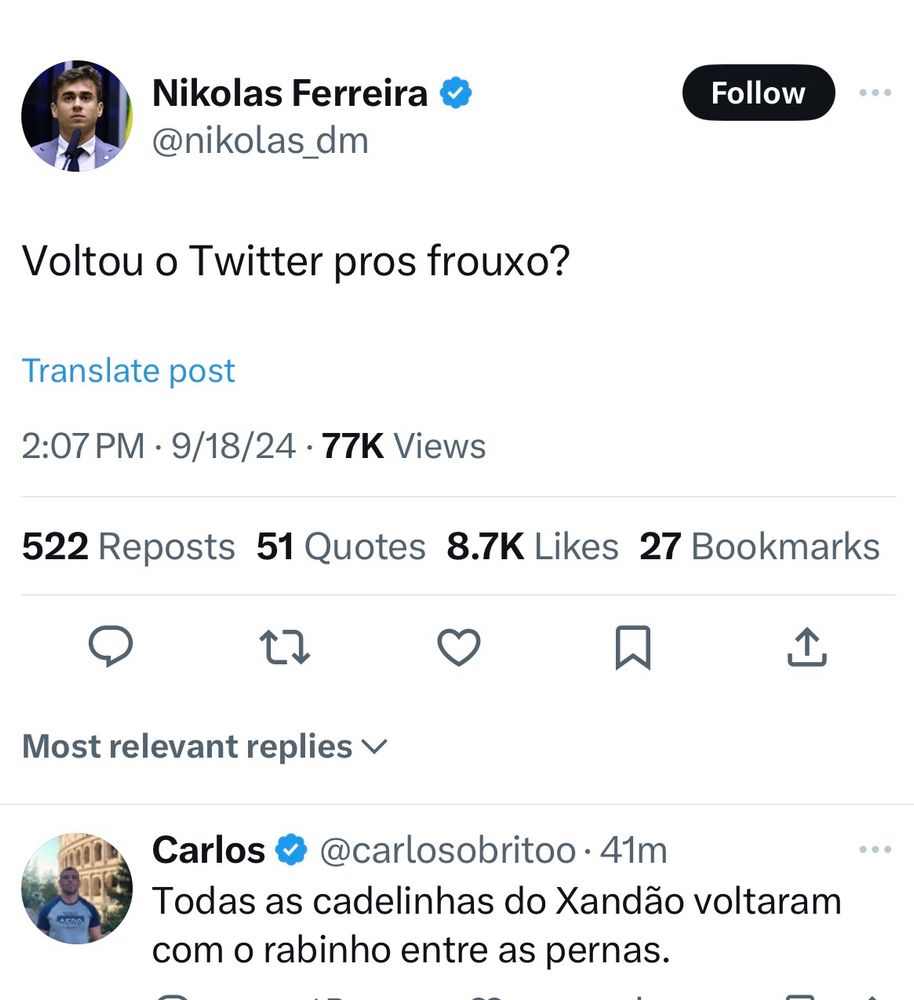Open Carlos's profile avatar
The image size is (914, 1000).
pos(76,888)
